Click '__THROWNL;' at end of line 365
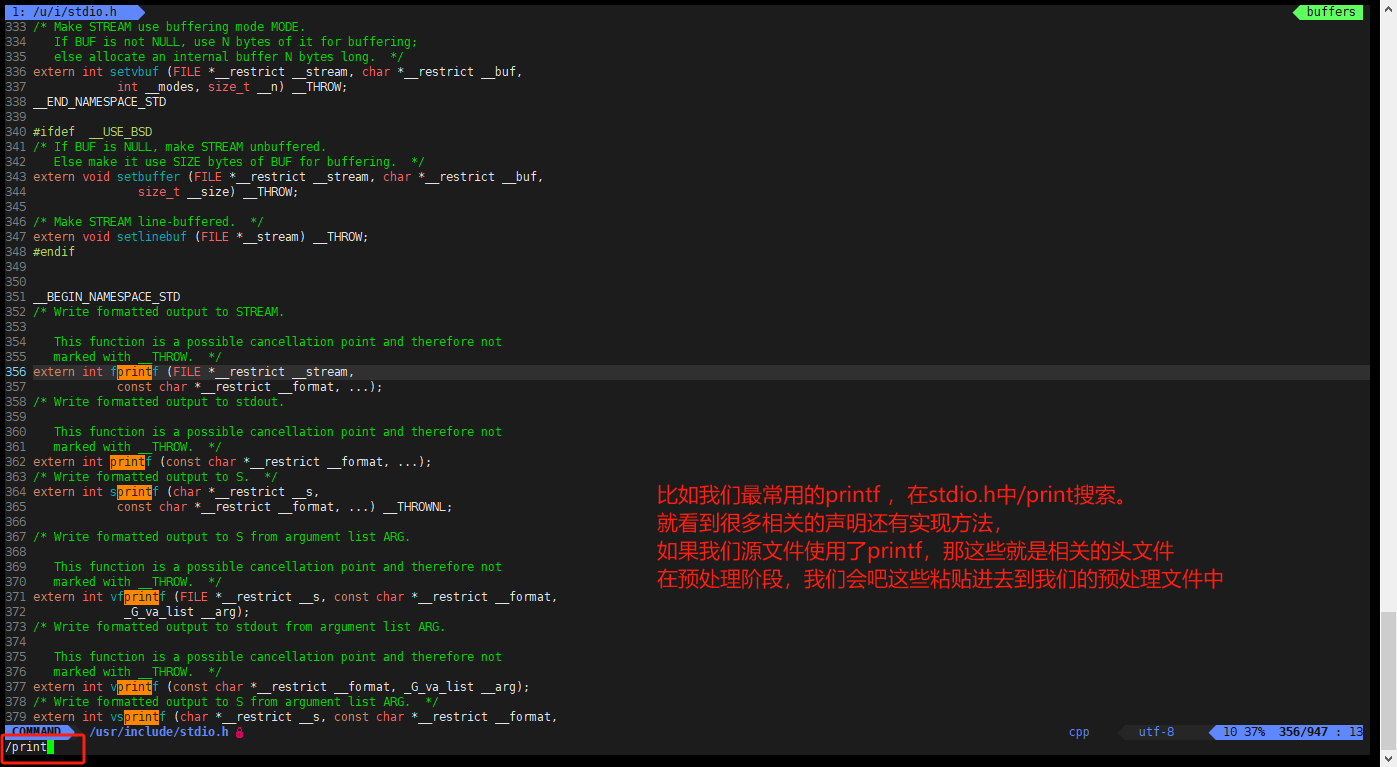Image resolution: width=1397 pixels, height=767 pixels. tap(418, 507)
